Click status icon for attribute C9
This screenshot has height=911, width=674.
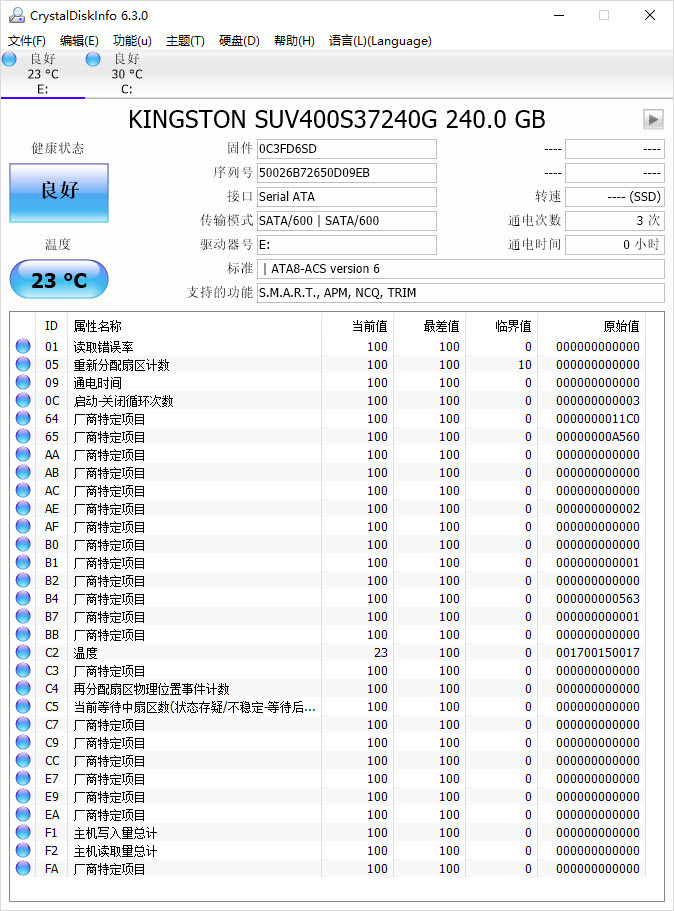point(23,743)
